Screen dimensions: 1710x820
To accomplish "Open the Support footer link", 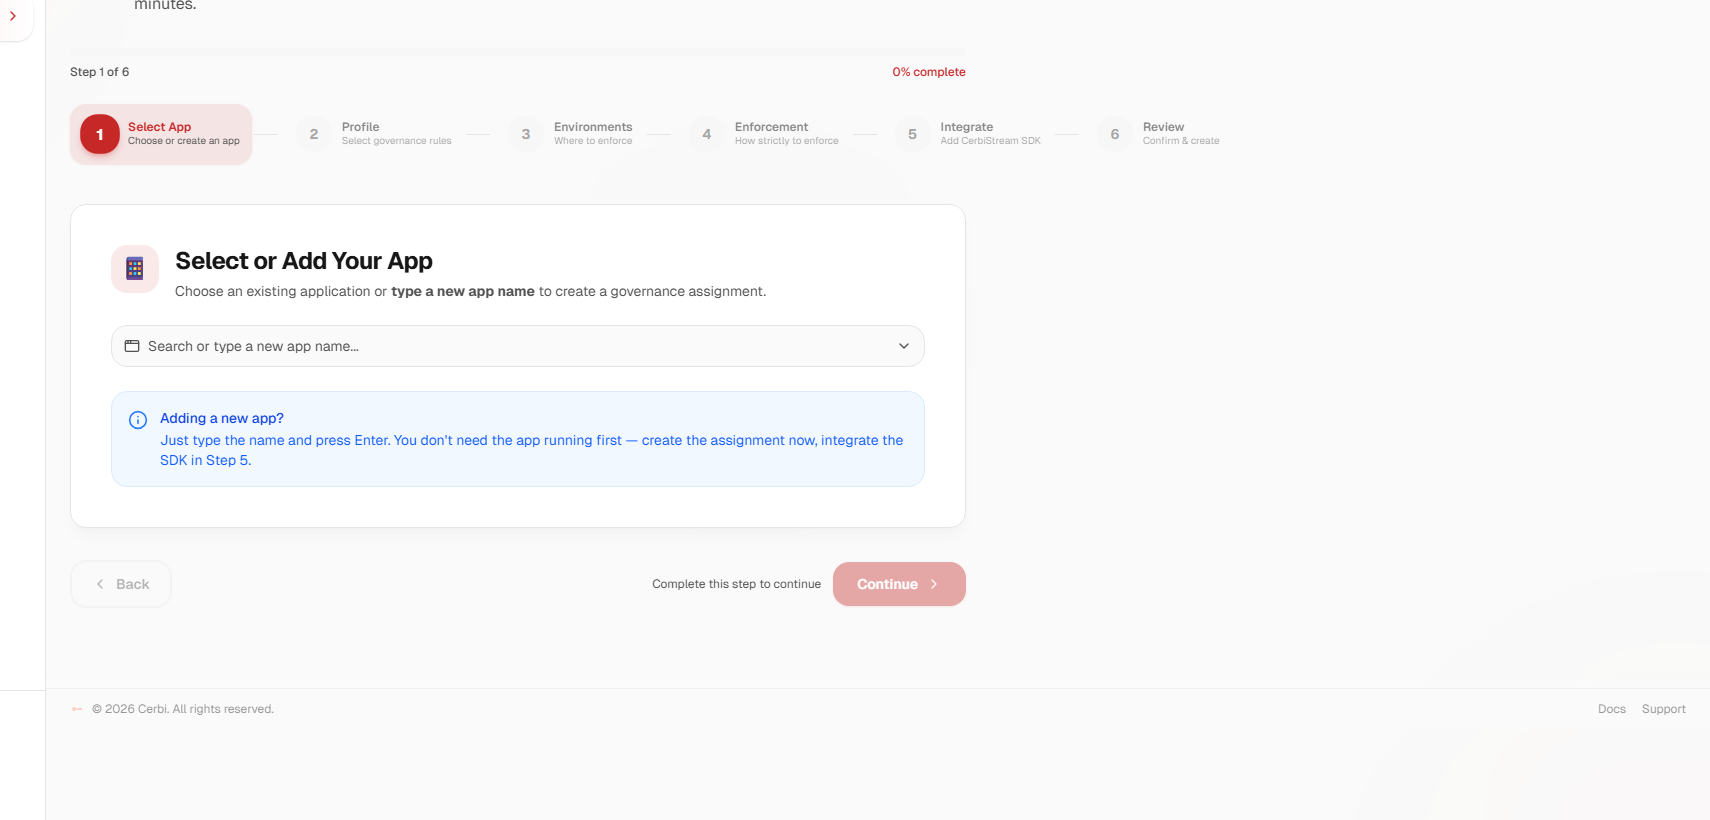I will point(1664,709).
